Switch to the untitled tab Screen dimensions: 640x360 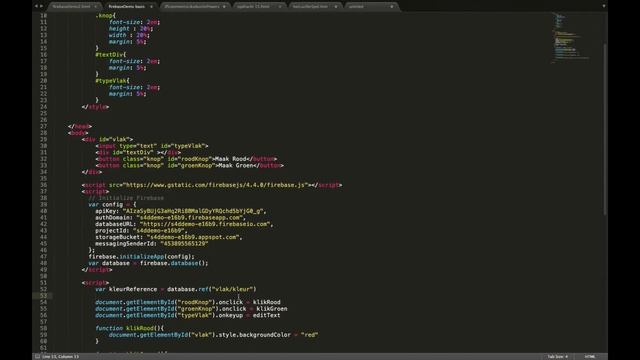pos(356,7)
